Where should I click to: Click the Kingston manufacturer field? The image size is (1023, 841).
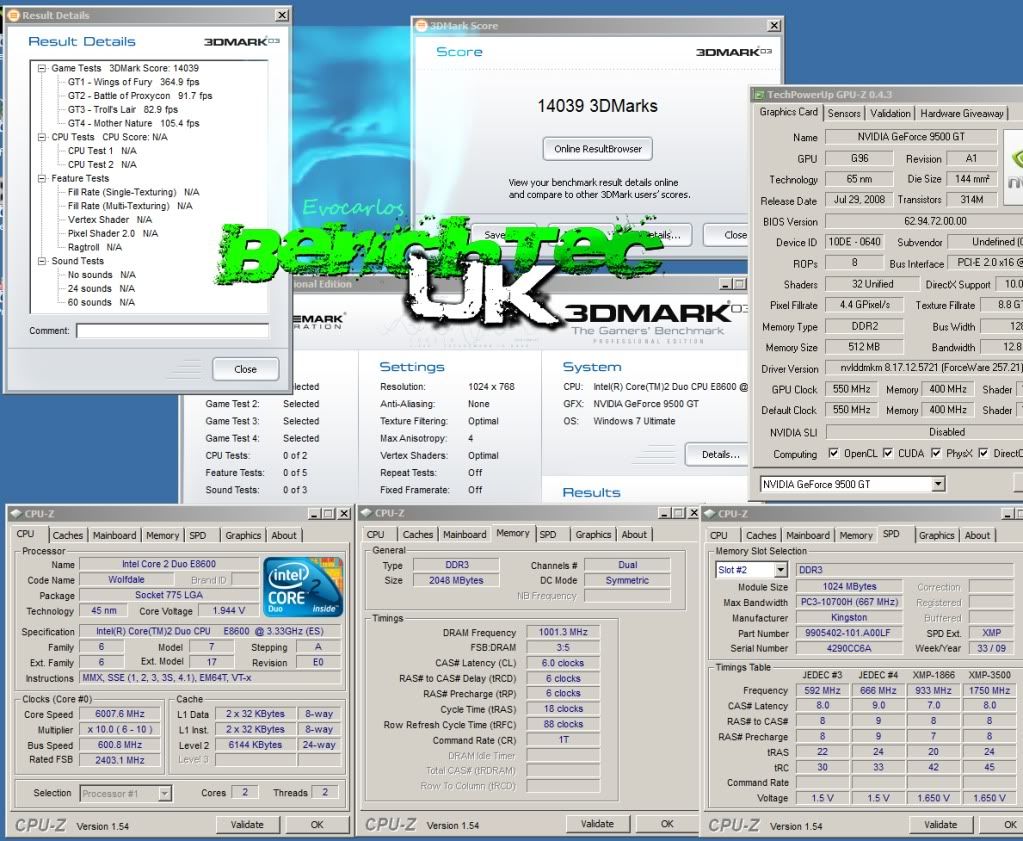849,617
